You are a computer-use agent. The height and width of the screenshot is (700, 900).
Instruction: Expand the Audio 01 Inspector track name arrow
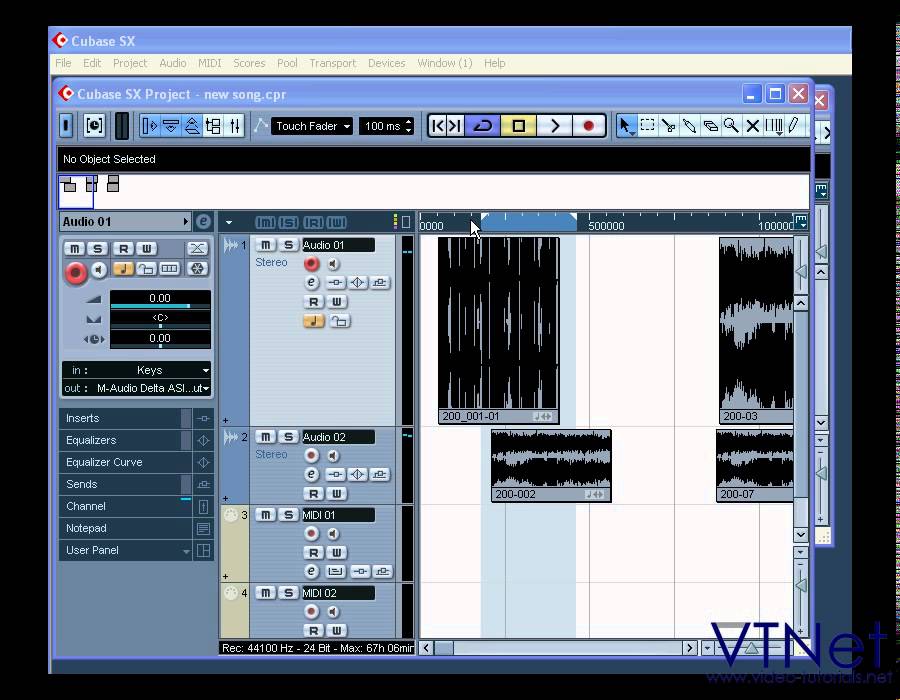tap(185, 221)
